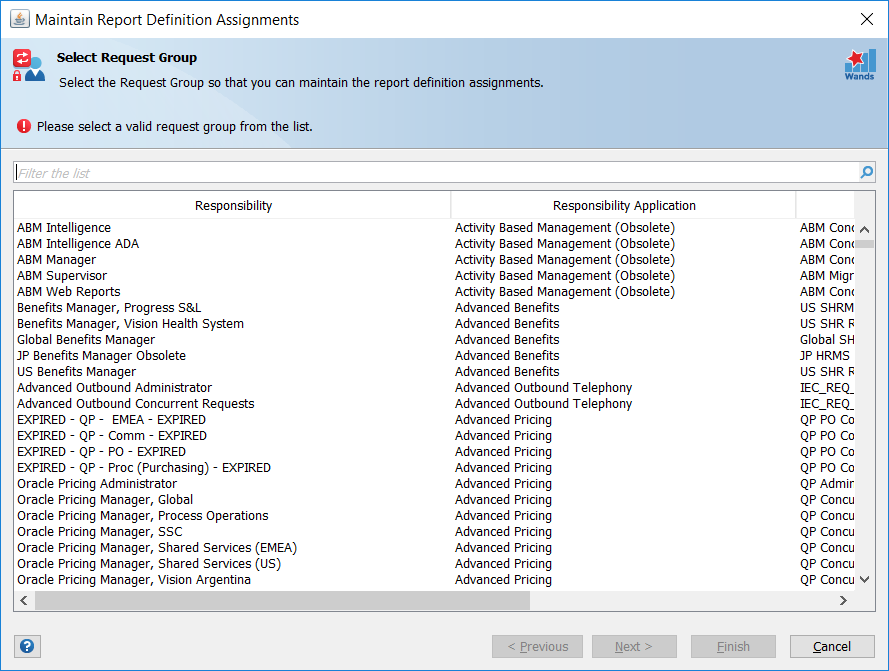Click the Finish button

pyautogui.click(x=733, y=646)
